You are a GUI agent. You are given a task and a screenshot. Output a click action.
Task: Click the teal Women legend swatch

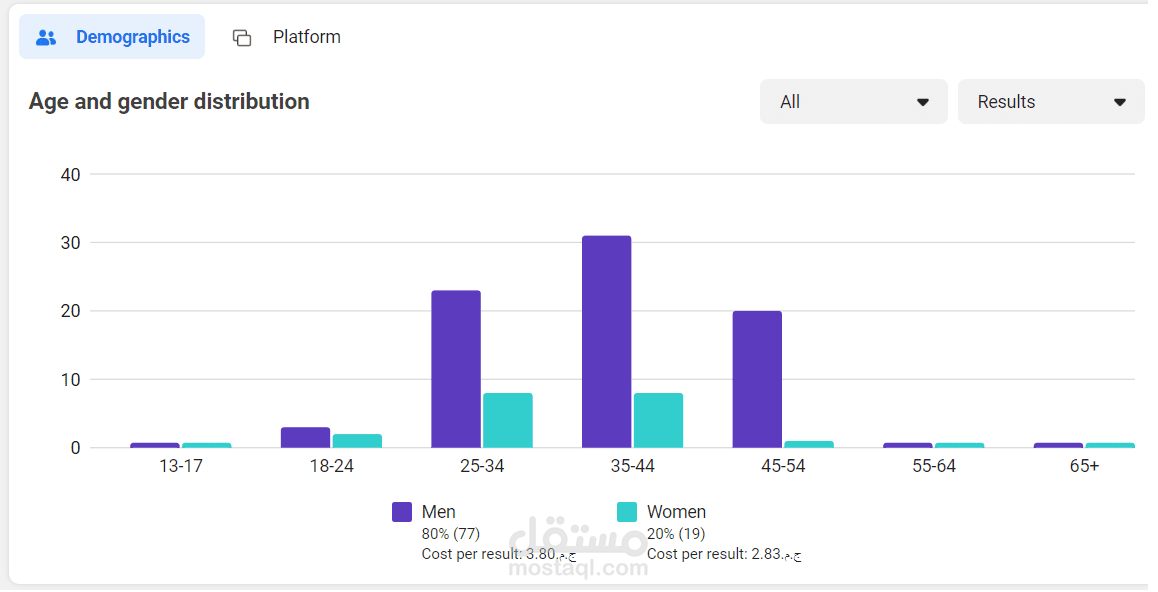click(627, 512)
